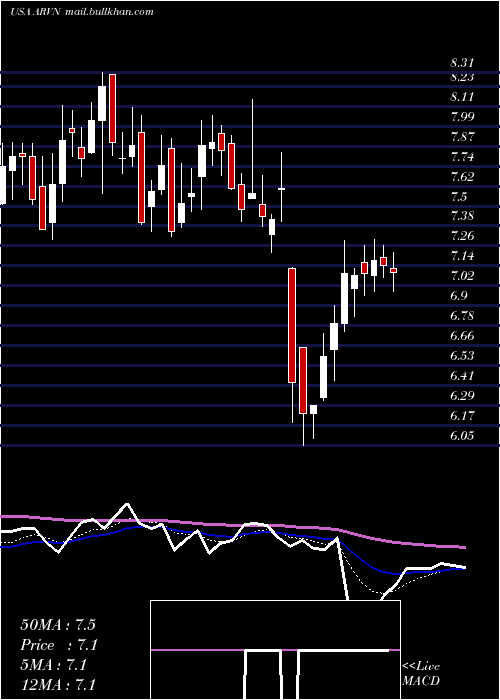Click the 7.02 price axis label

[x=462, y=276]
